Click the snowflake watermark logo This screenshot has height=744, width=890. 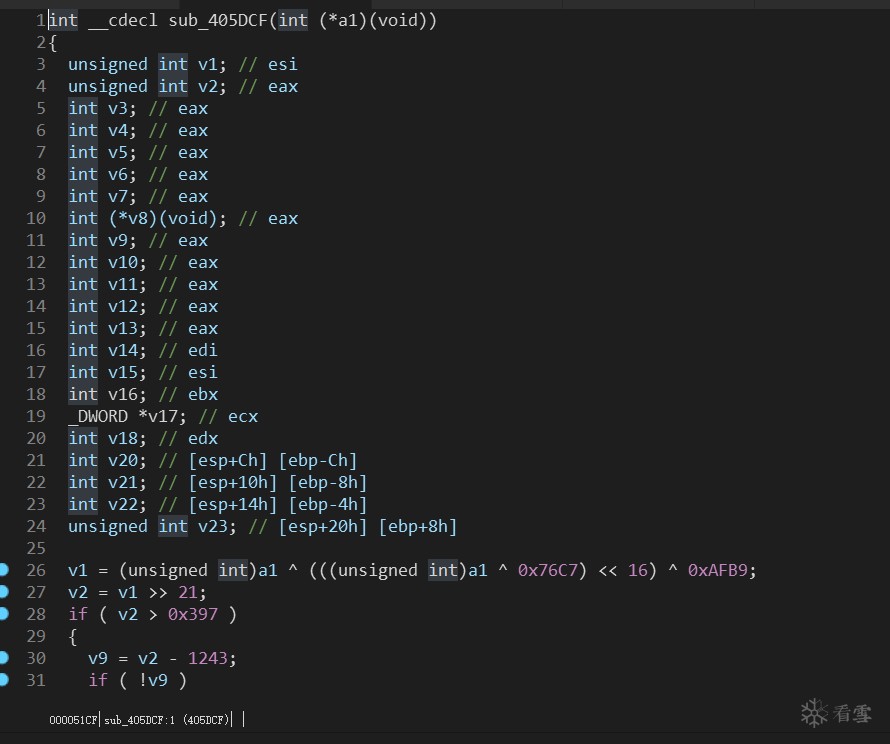coord(815,712)
